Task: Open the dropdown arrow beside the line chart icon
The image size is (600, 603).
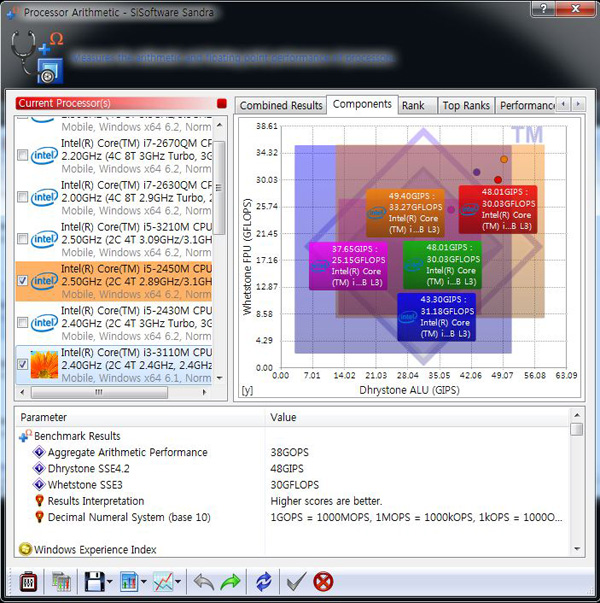Action: pyautogui.click(x=179, y=582)
